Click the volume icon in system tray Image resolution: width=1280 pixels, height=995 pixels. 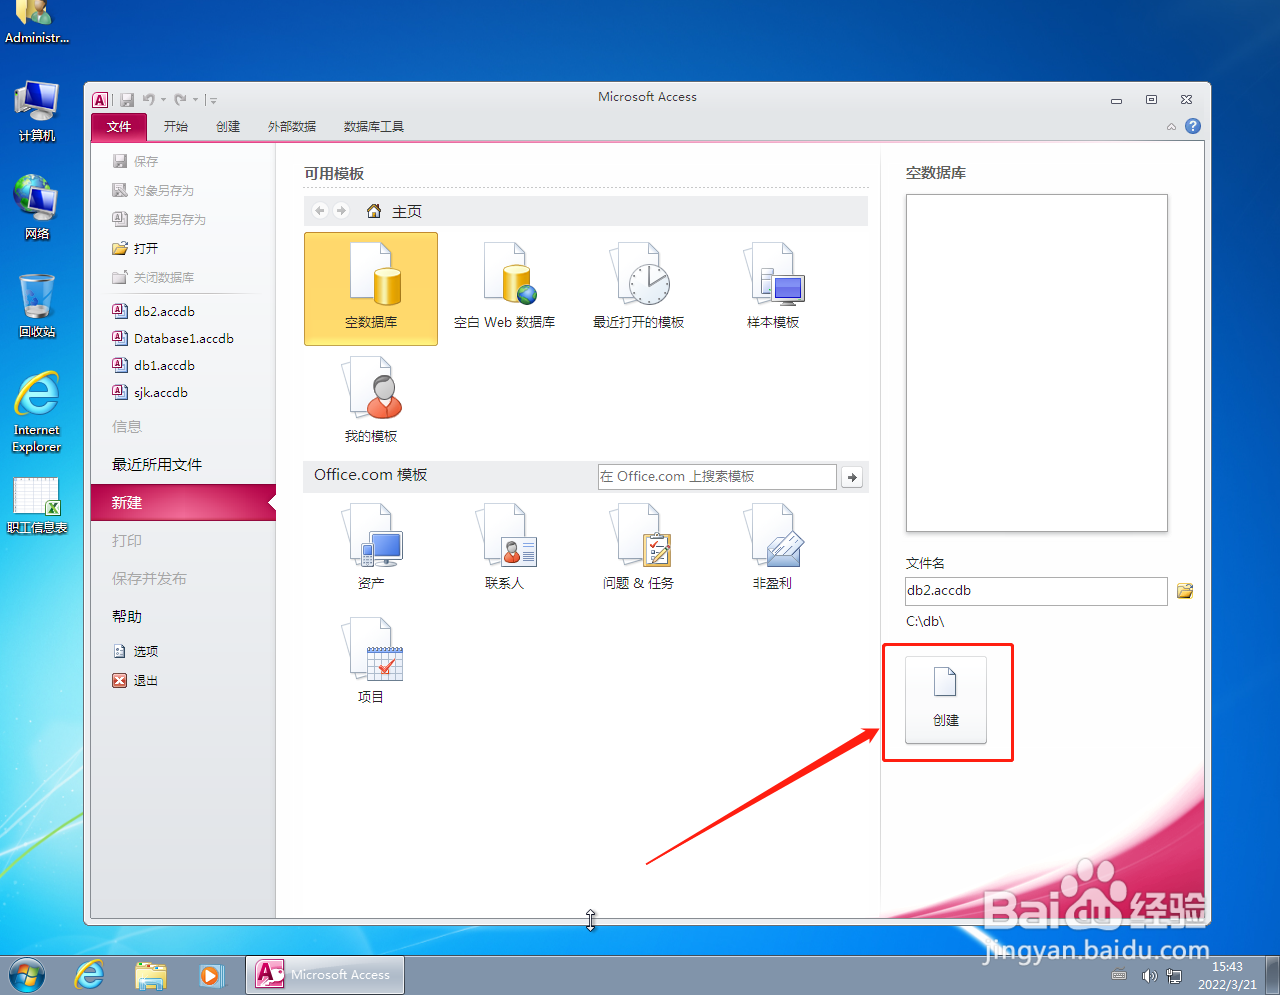click(x=1149, y=975)
